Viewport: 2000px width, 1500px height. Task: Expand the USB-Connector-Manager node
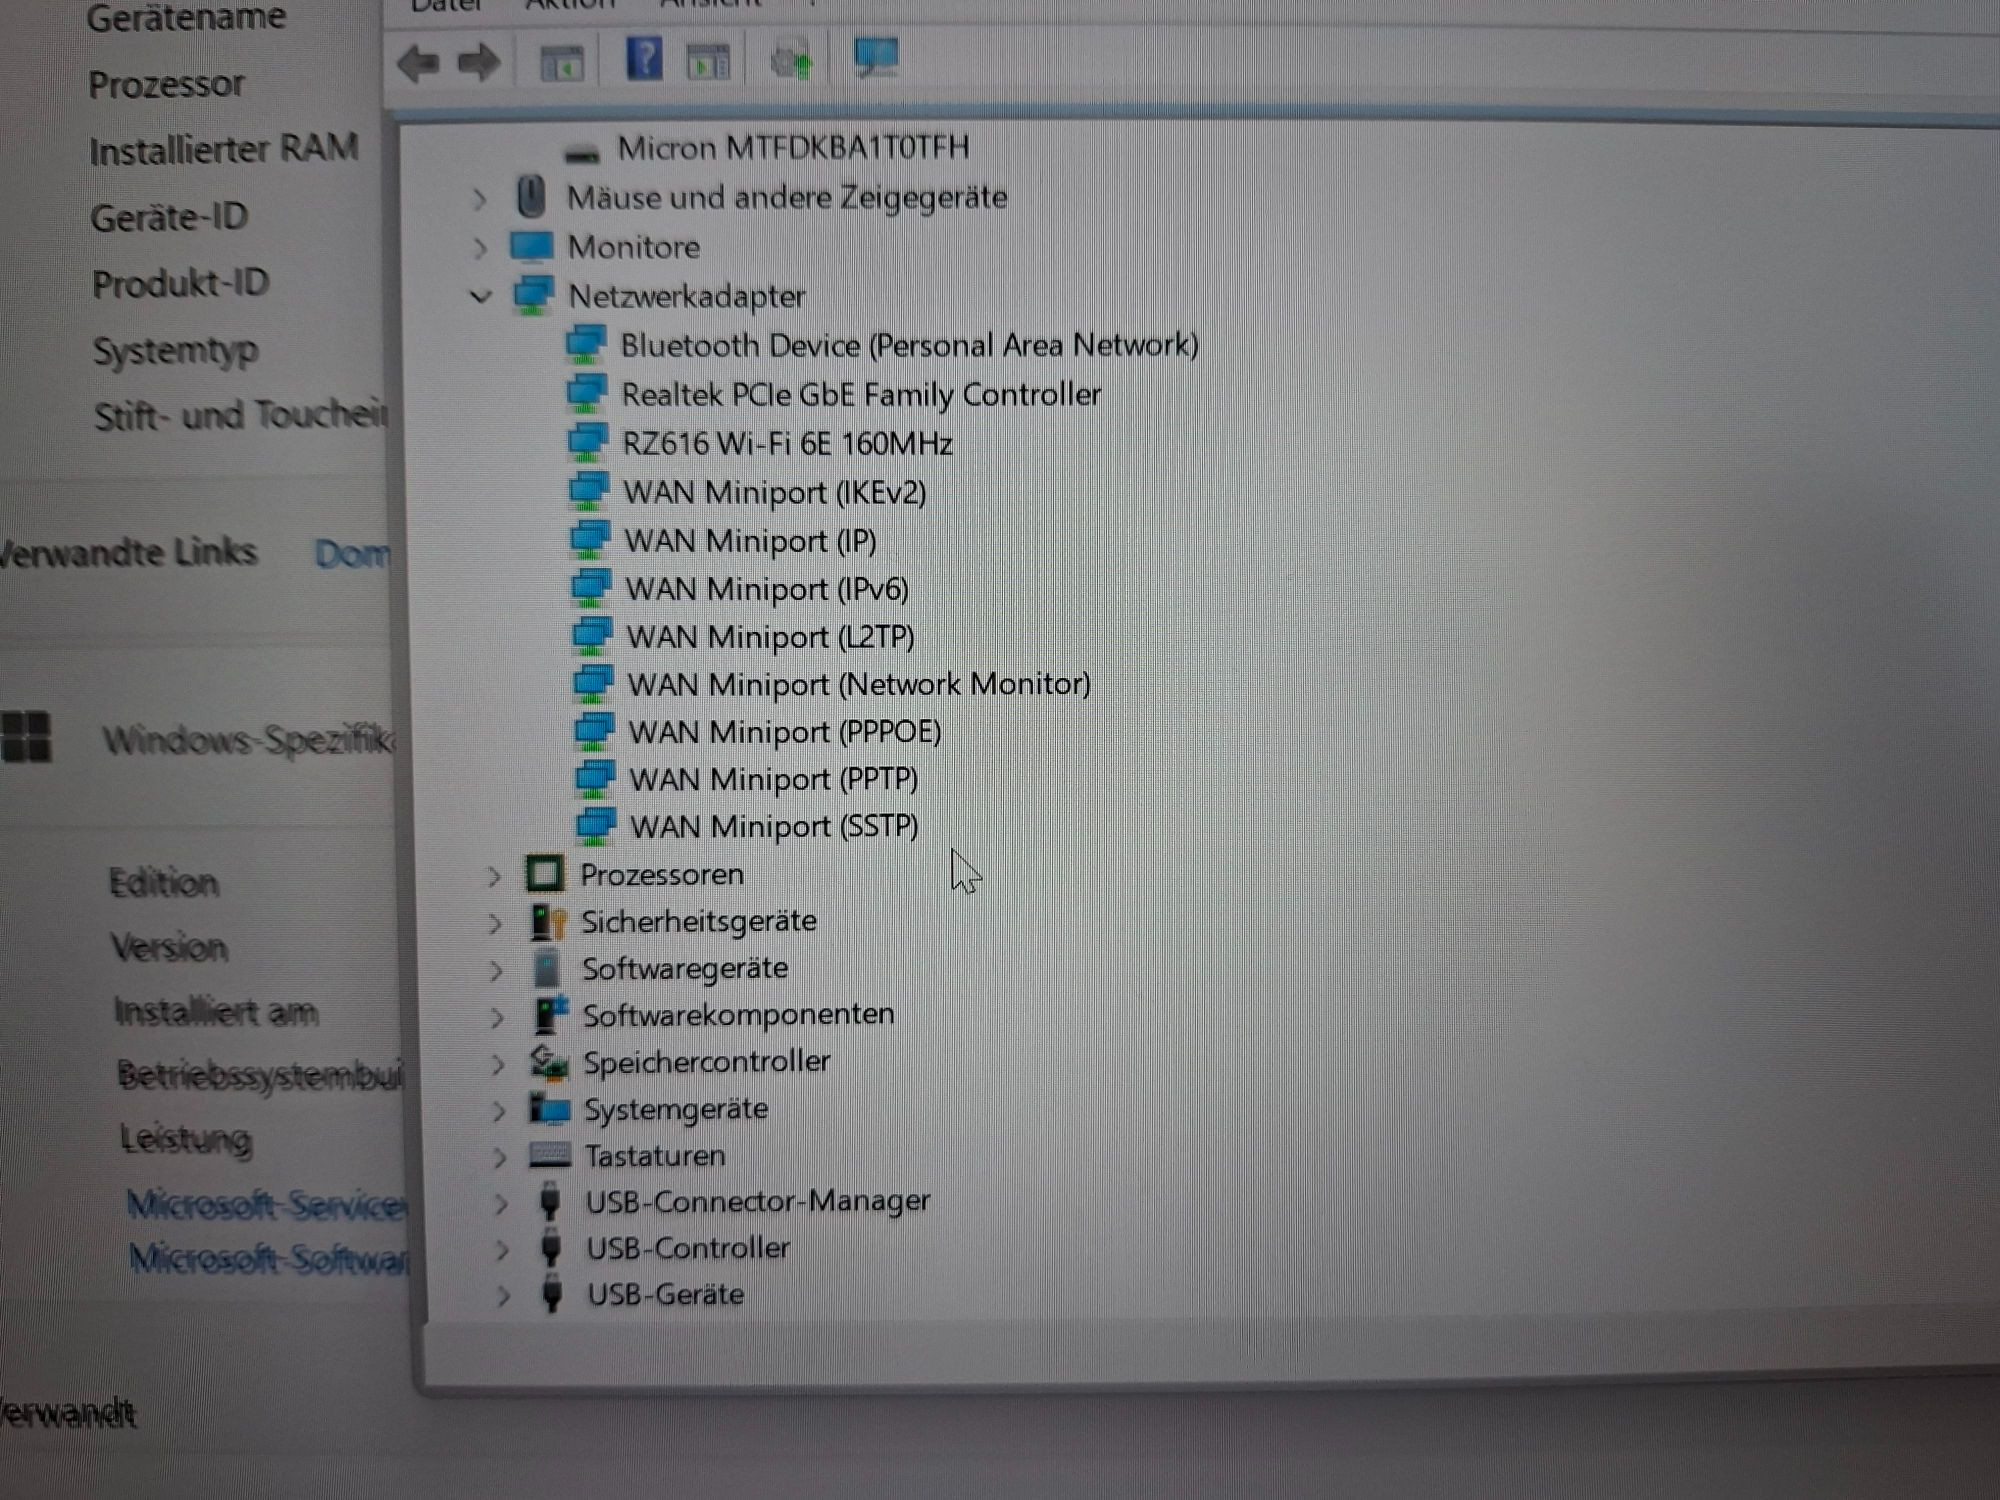(501, 1204)
